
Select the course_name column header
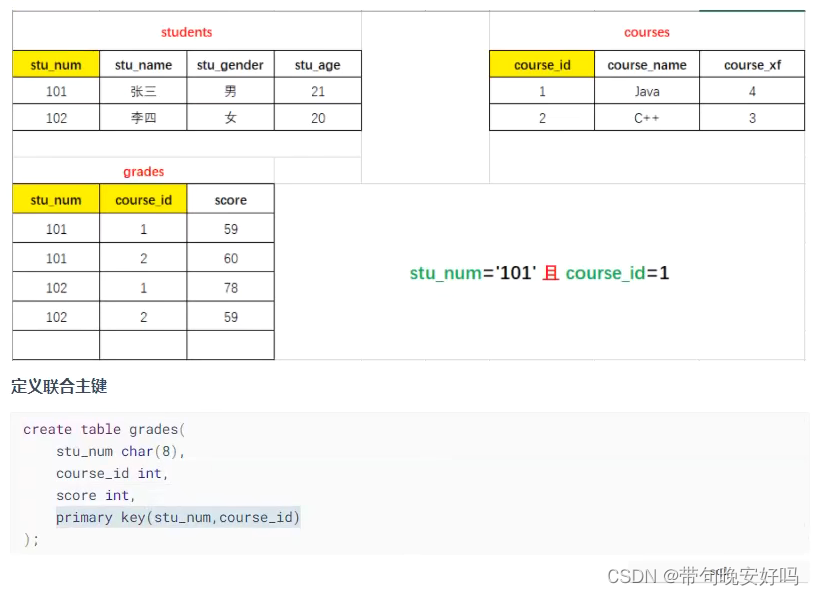(x=647, y=64)
